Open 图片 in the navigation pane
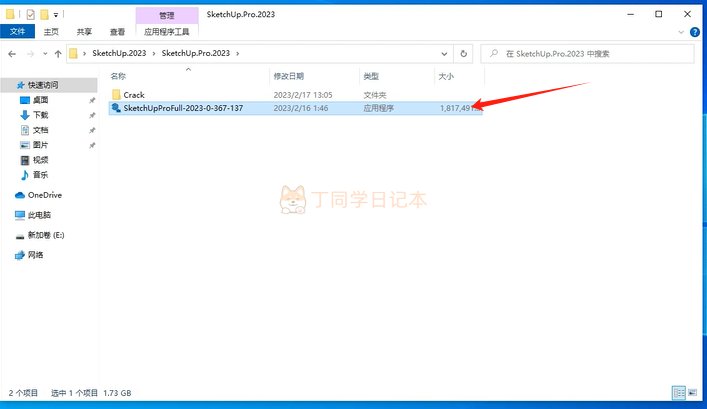Image resolution: width=707 pixels, height=409 pixels. coord(40,145)
